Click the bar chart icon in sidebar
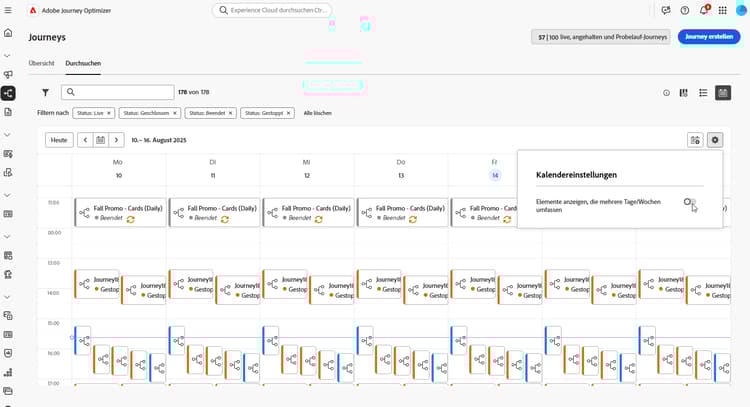The width and height of the screenshot is (750, 407). point(8,372)
